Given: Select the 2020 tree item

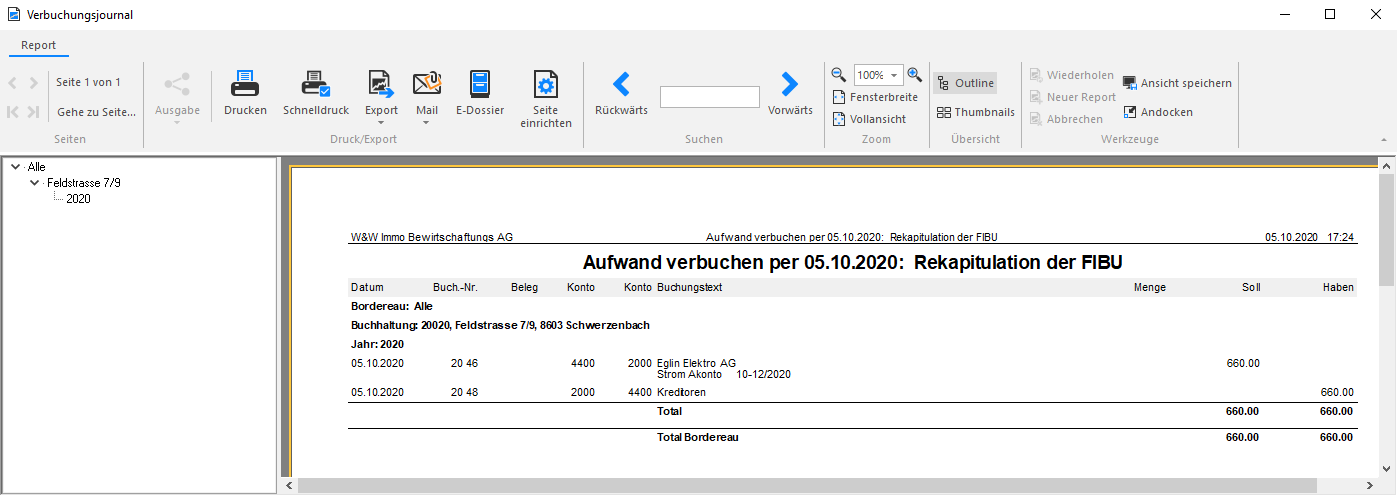Looking at the screenshot, I should pyautogui.click(x=78, y=199).
